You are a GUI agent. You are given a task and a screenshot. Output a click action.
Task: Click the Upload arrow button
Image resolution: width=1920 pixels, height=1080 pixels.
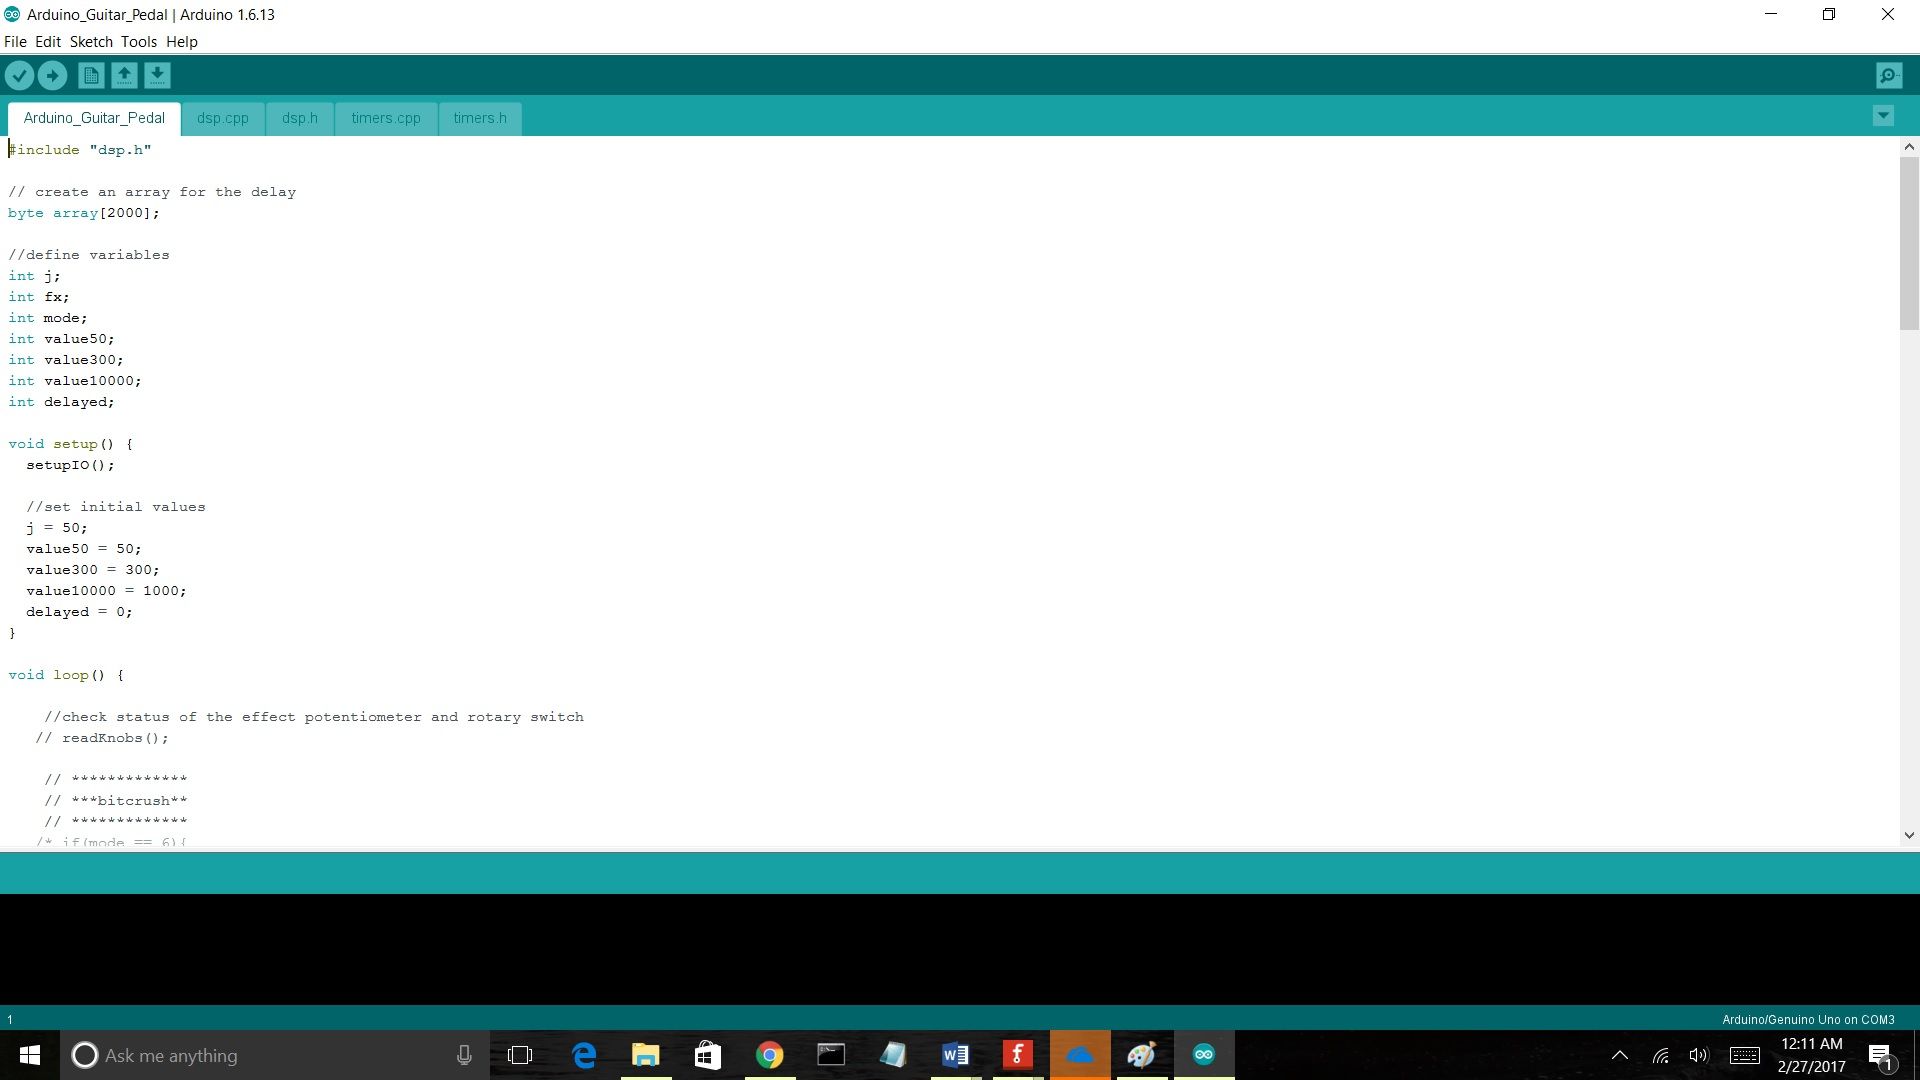[52, 75]
